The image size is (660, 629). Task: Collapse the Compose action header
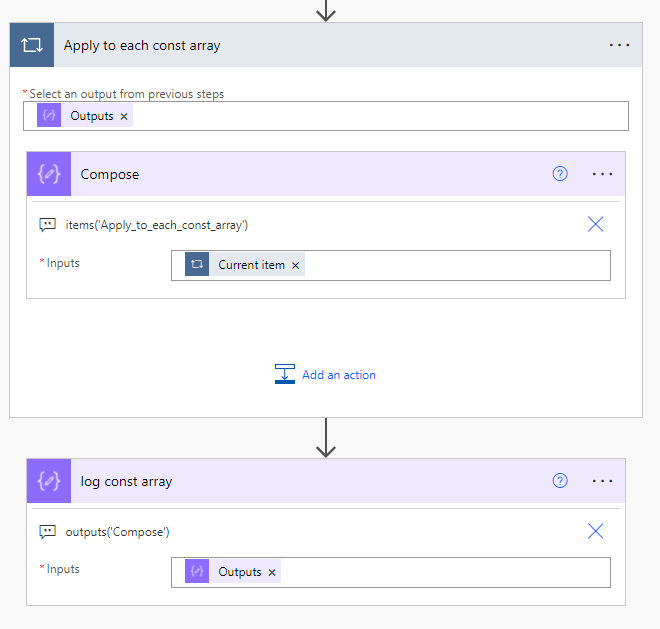point(300,174)
